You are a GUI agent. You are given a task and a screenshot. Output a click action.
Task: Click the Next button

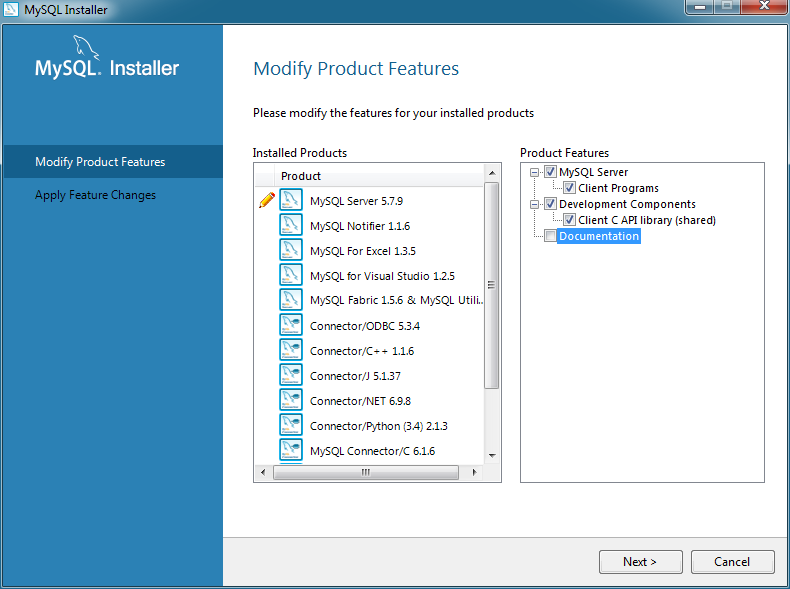640,562
